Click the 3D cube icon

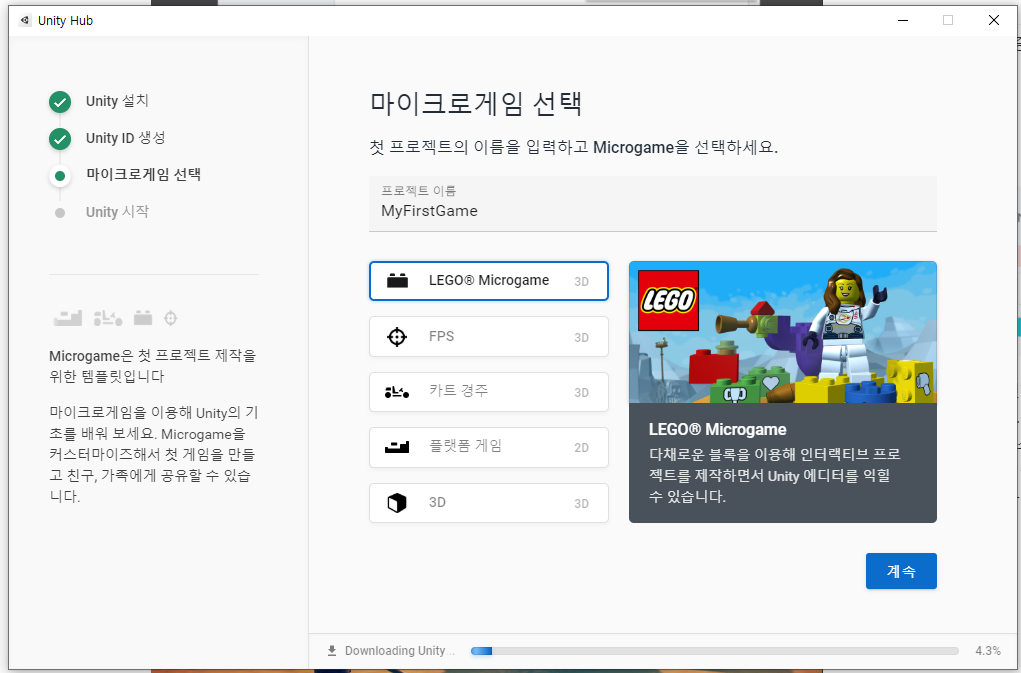[397, 503]
